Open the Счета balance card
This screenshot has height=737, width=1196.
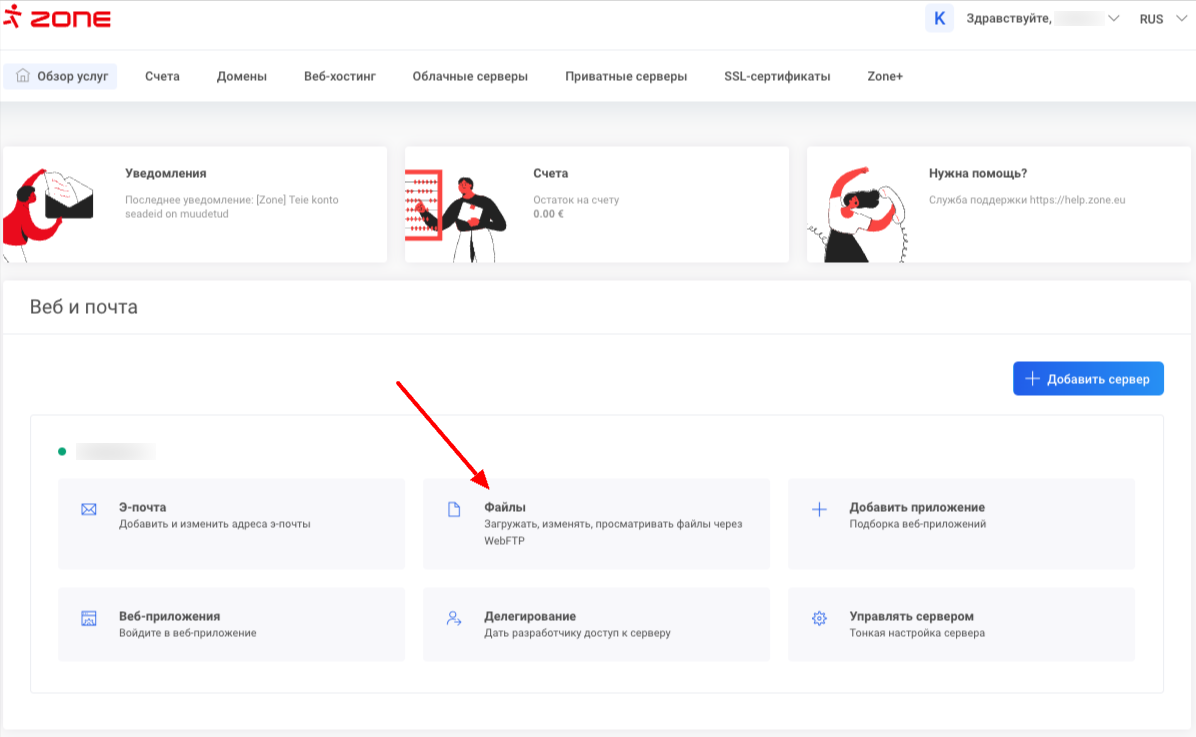[x=597, y=204]
